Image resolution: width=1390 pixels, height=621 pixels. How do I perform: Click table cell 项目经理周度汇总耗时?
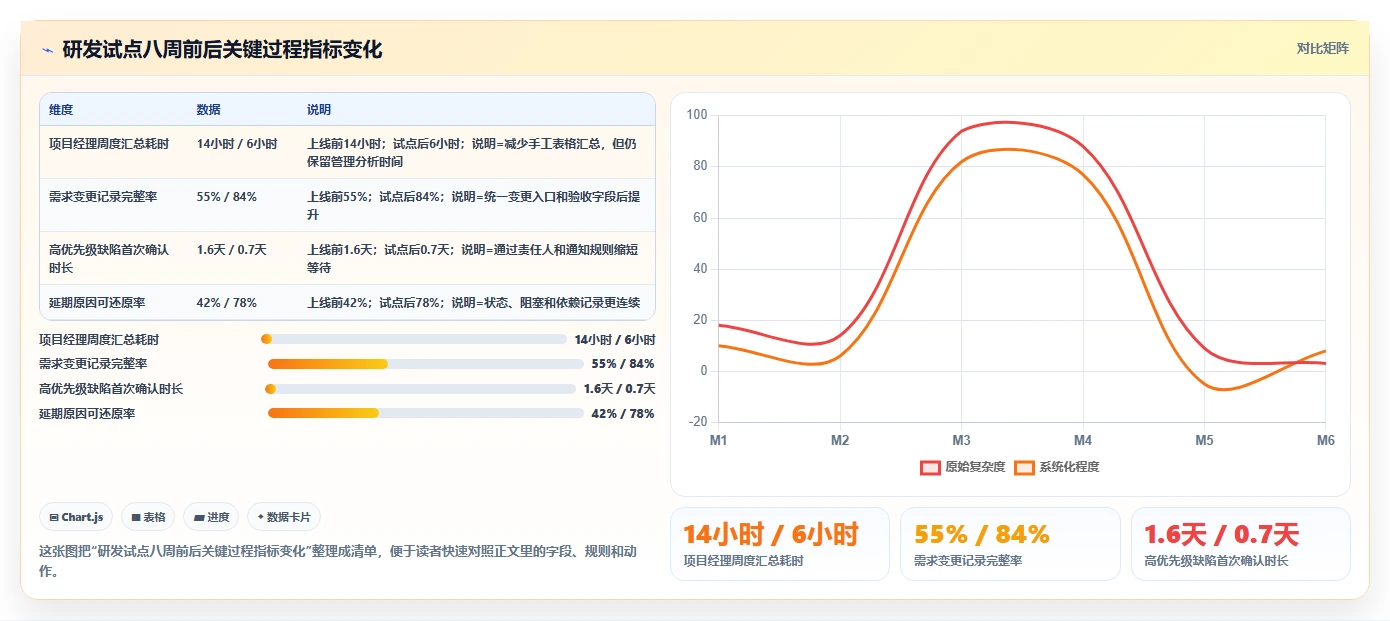pyautogui.click(x=109, y=144)
